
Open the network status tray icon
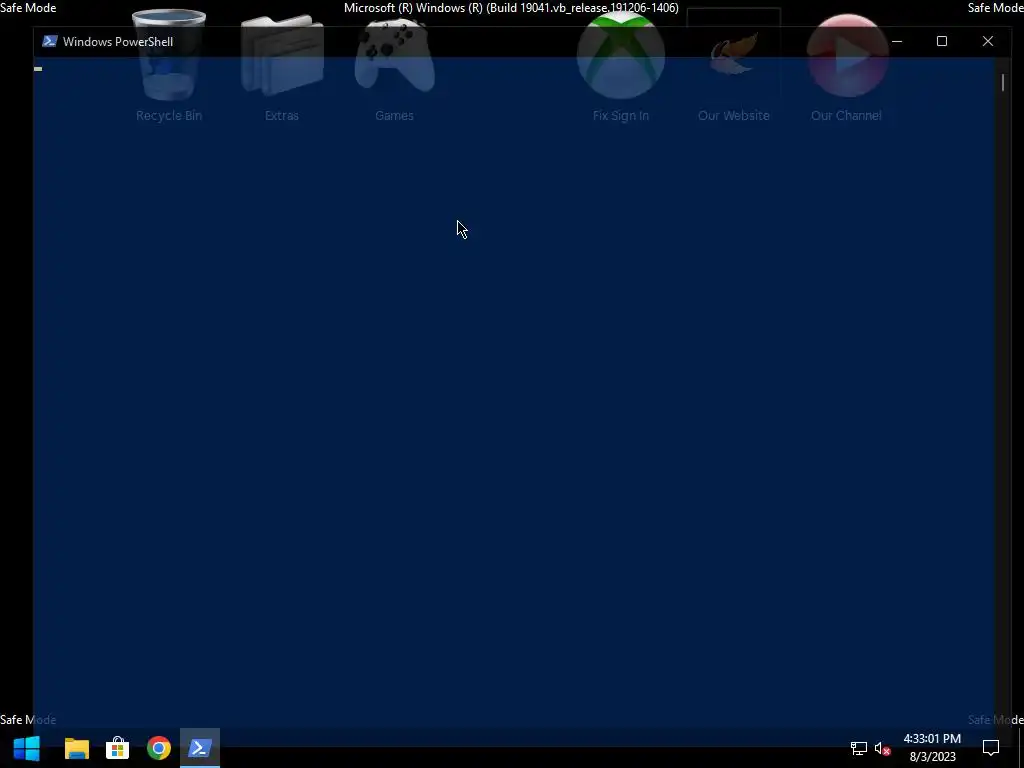tap(859, 748)
